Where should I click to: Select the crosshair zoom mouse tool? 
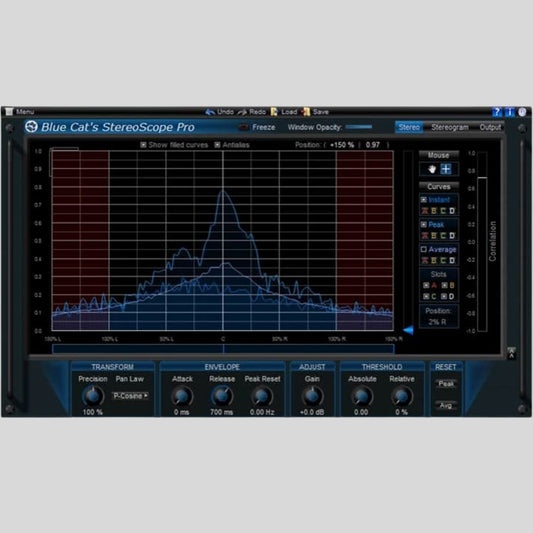(x=446, y=169)
